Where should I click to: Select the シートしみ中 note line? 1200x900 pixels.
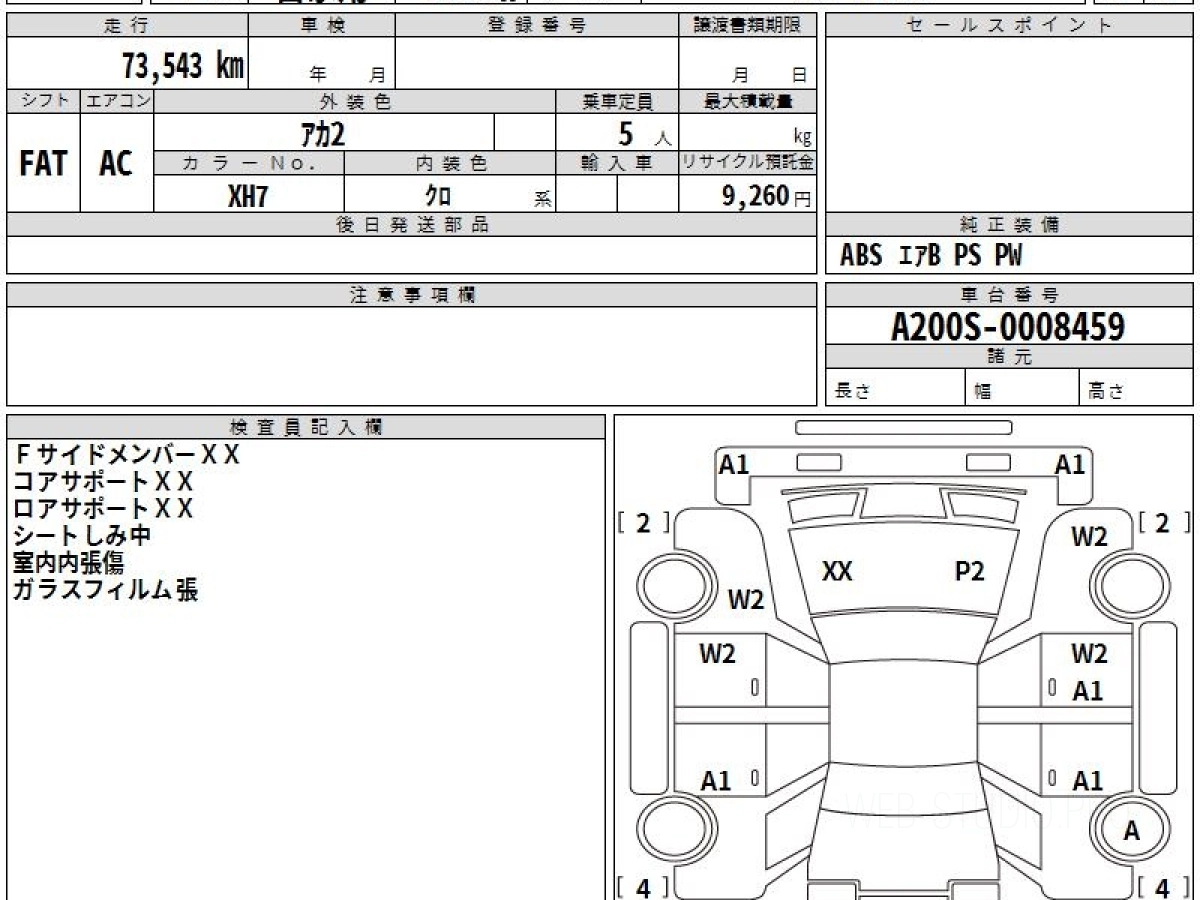pyautogui.click(x=82, y=536)
